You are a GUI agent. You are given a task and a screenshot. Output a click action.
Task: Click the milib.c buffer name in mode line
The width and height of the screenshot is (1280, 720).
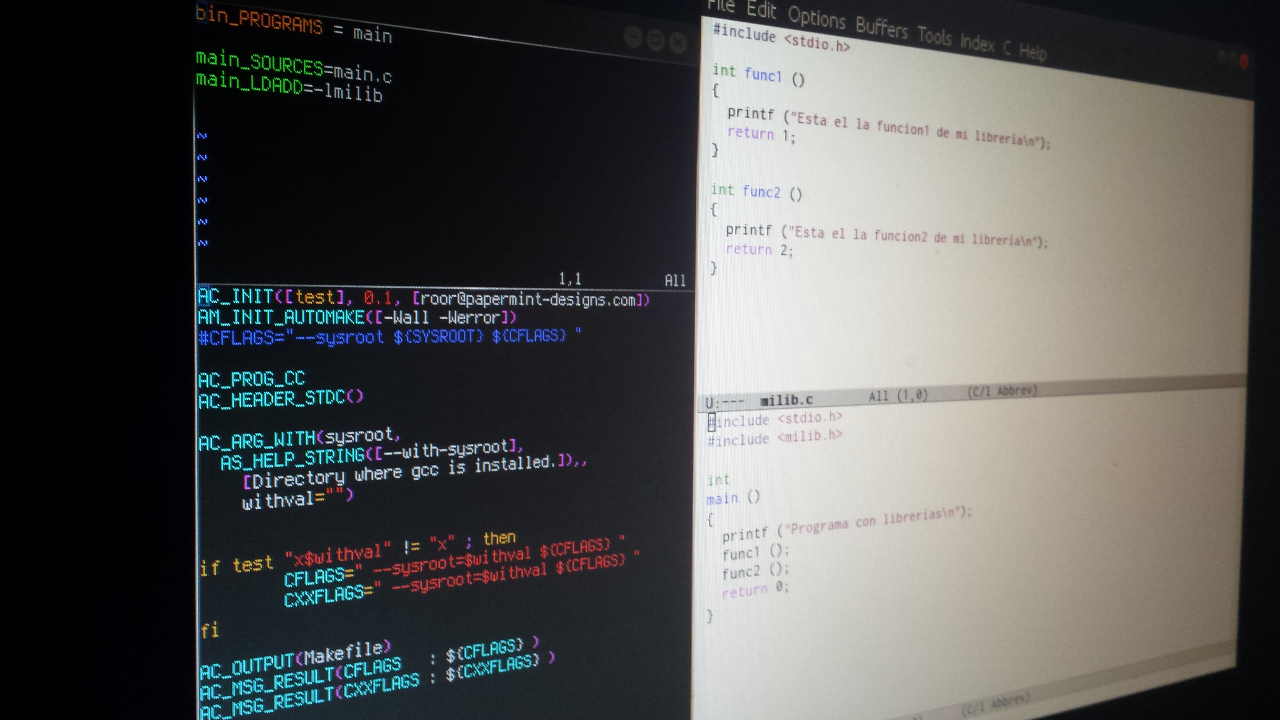point(786,398)
